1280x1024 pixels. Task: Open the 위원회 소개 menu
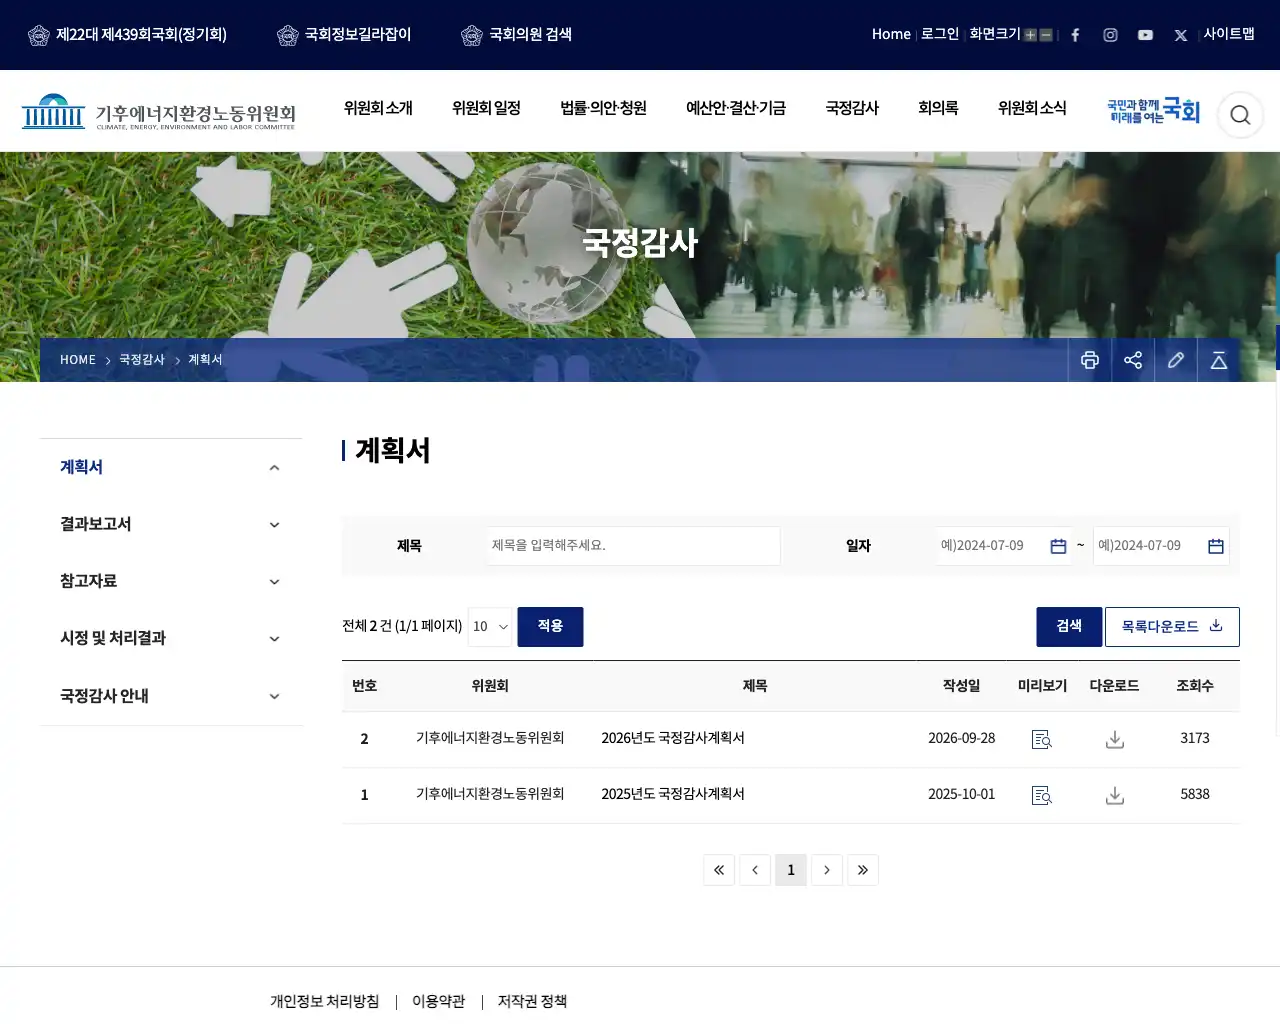378,108
